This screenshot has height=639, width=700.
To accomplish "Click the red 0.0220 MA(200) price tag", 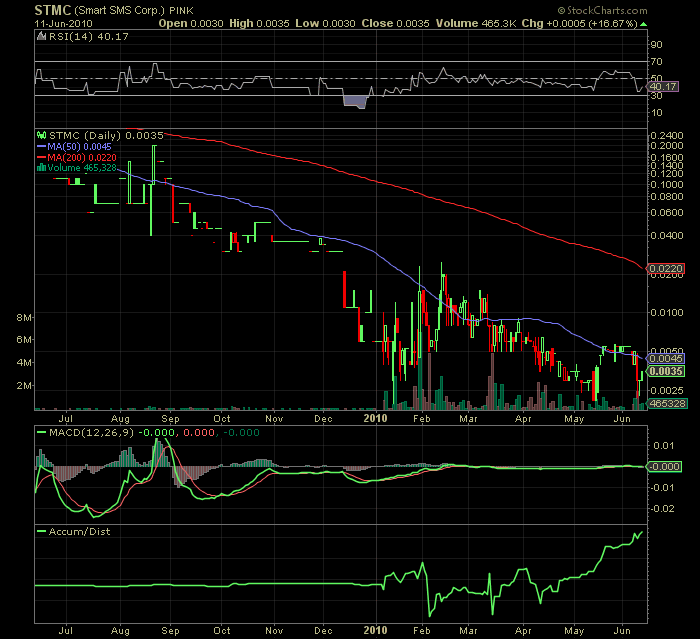I will pyautogui.click(x=662, y=269).
